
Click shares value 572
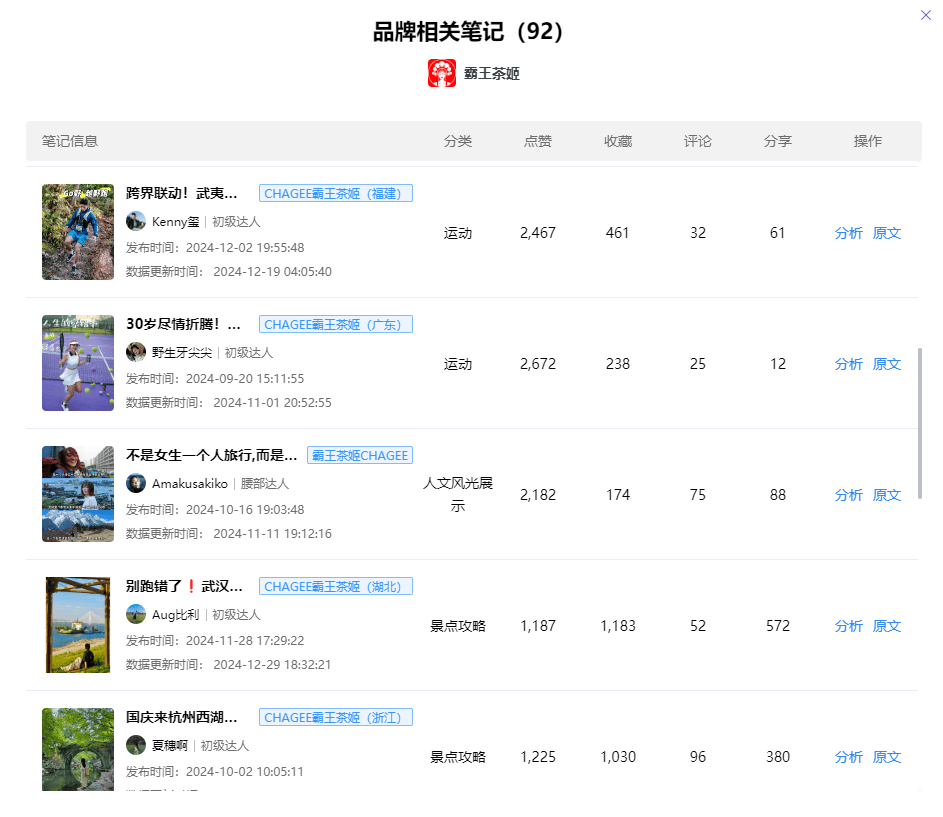tap(778, 626)
